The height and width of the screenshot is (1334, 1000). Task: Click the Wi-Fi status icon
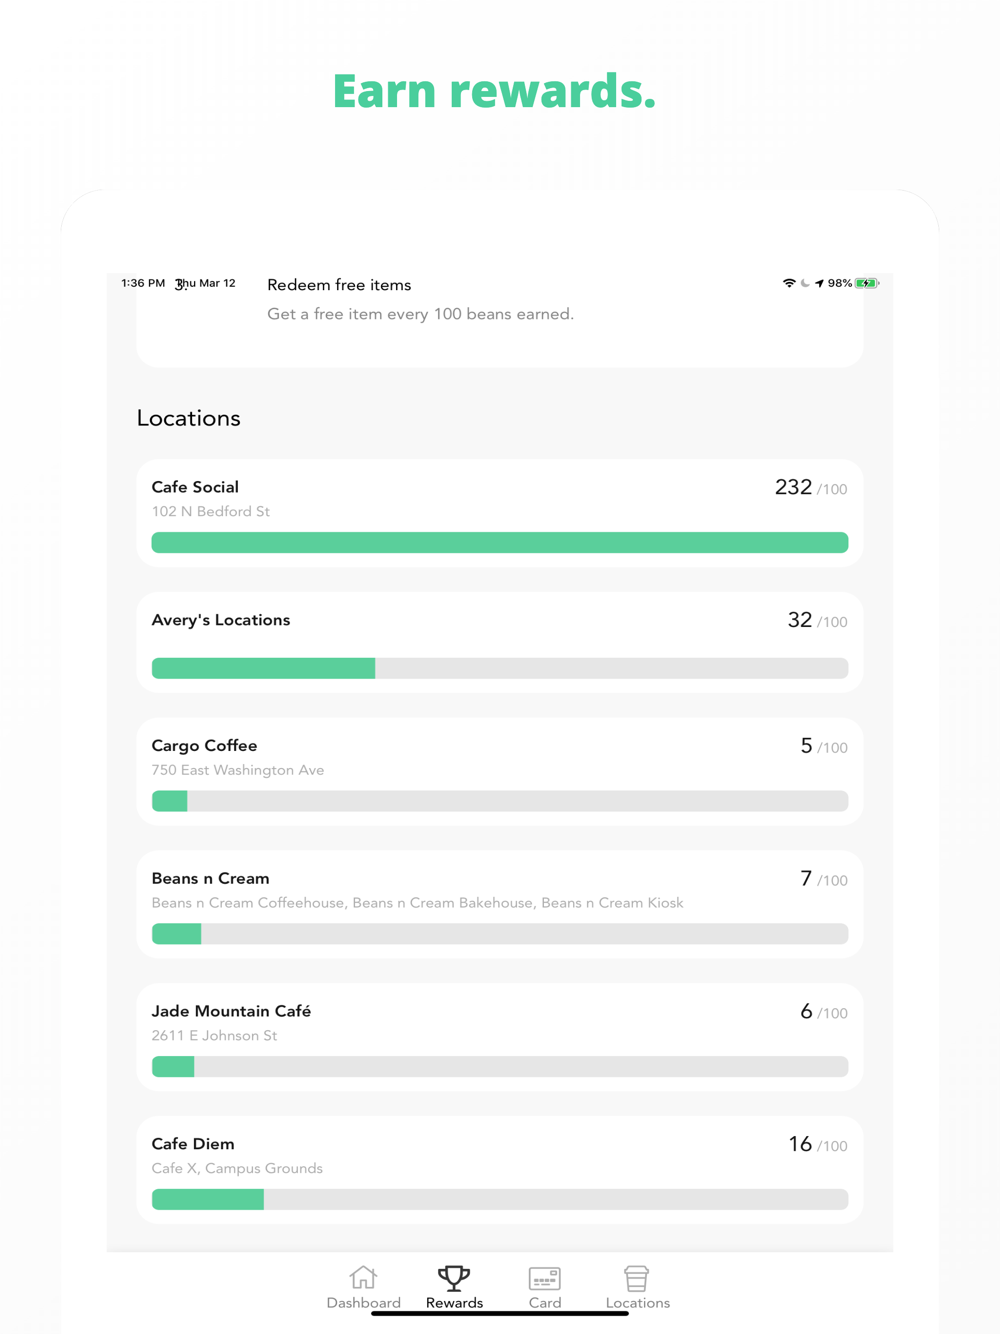tap(789, 284)
